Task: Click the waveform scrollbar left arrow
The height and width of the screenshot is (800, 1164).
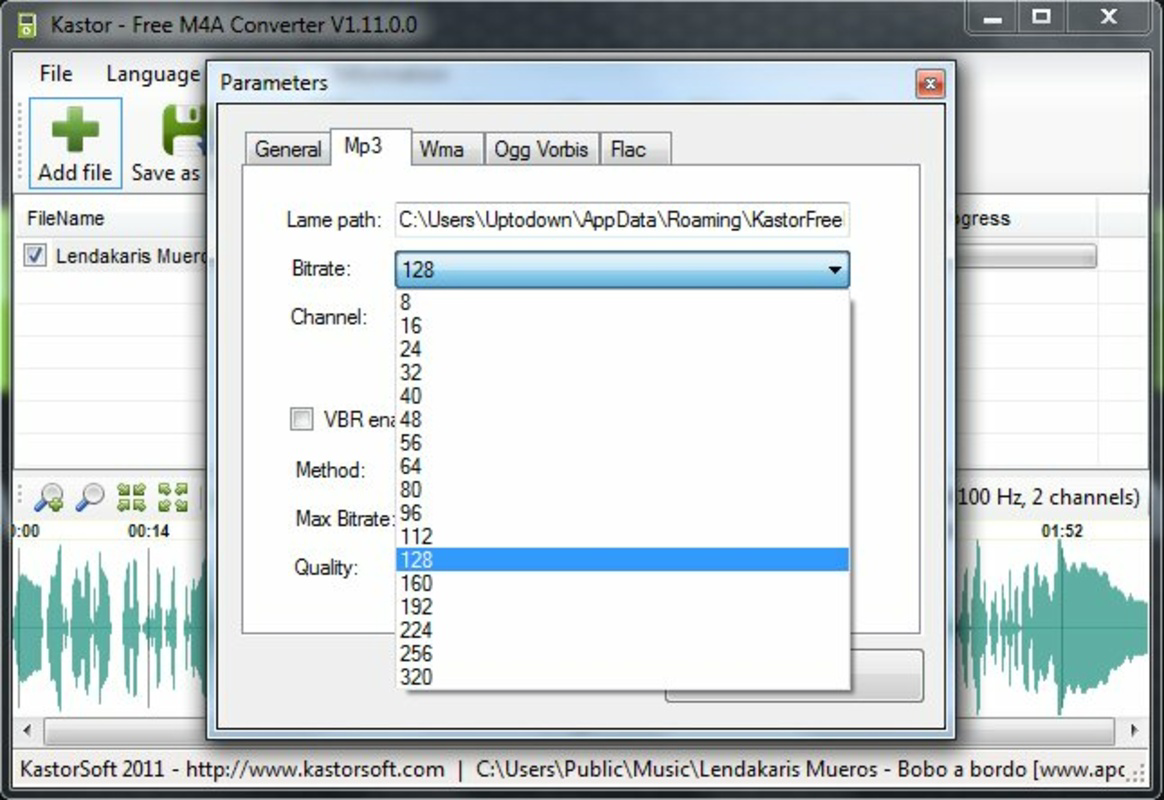Action: [x=27, y=729]
